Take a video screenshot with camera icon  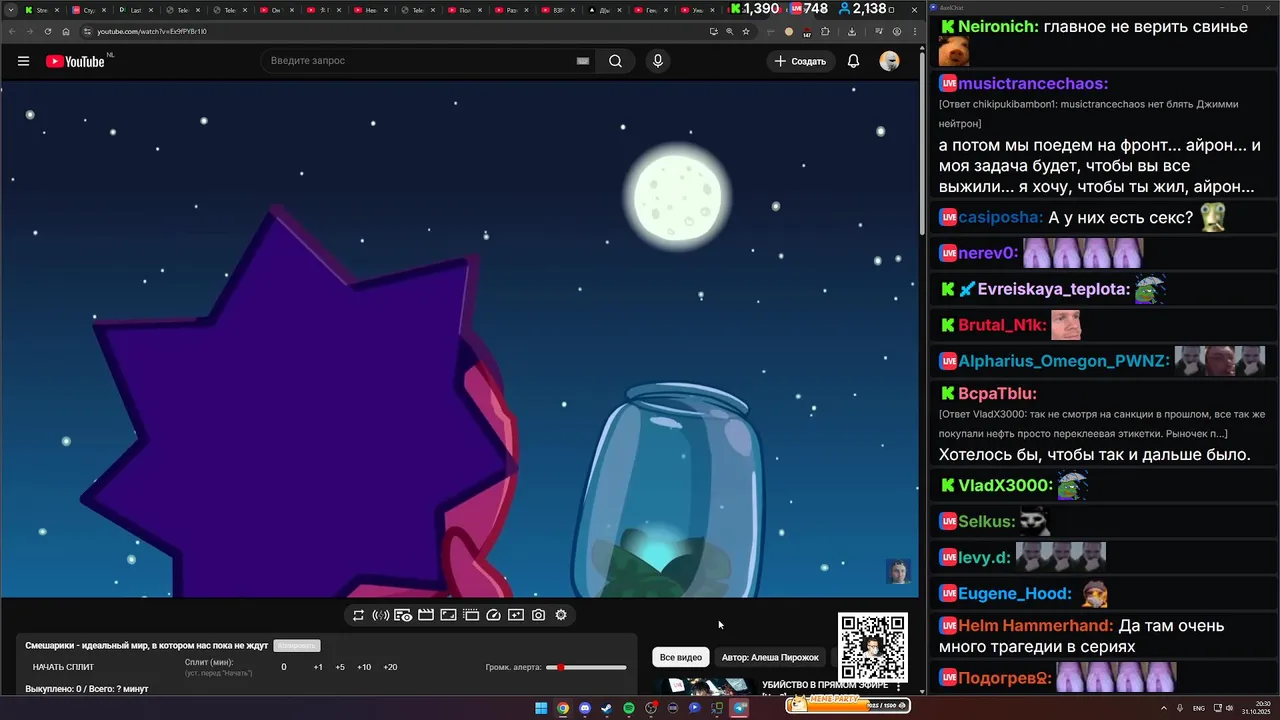tap(538, 615)
